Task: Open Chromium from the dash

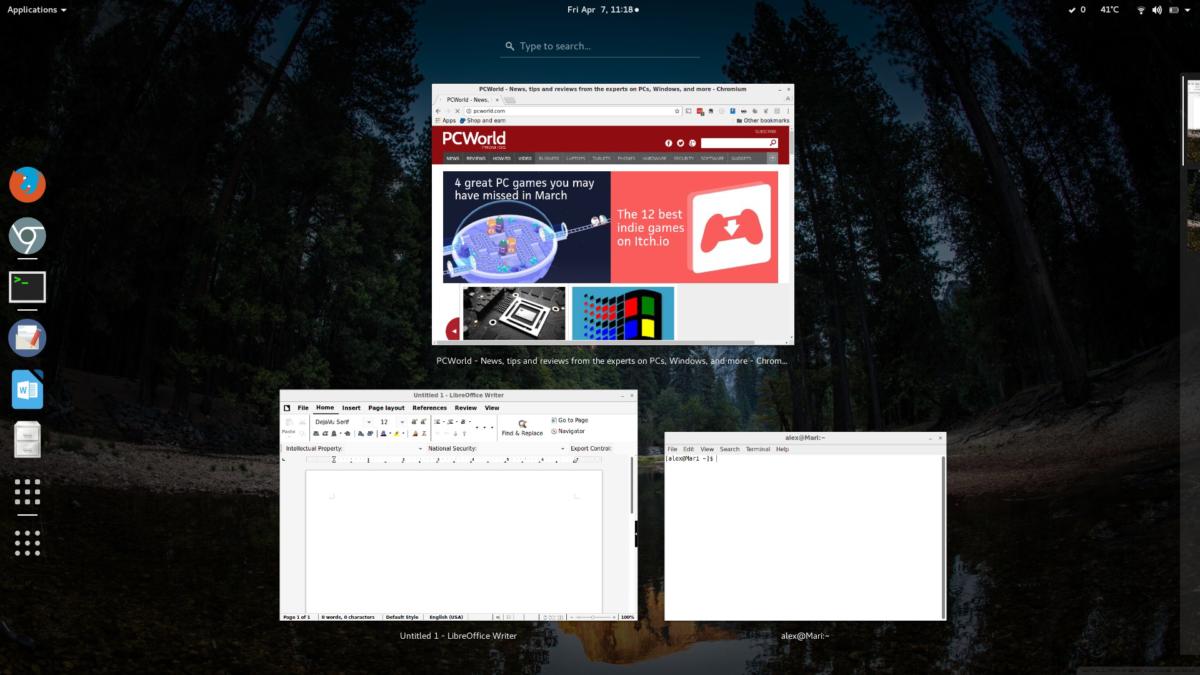Action: point(27,237)
